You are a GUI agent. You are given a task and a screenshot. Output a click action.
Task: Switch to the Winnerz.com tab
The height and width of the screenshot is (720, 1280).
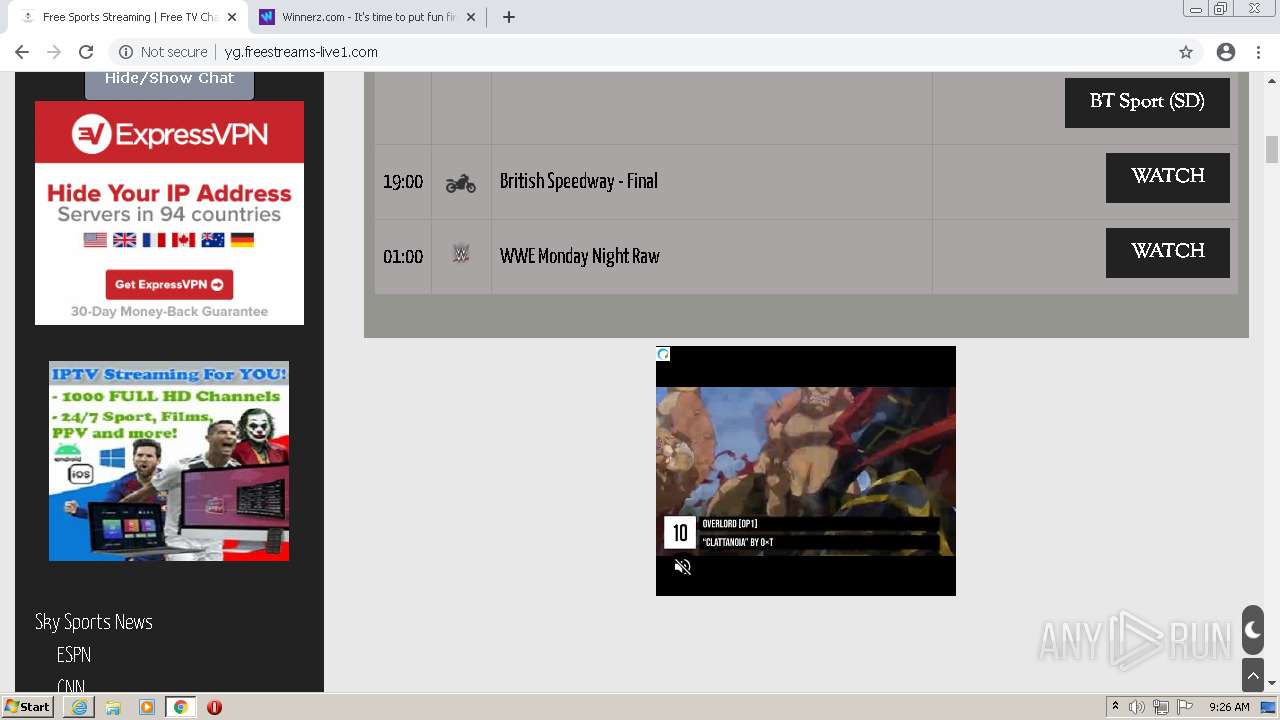(367, 17)
